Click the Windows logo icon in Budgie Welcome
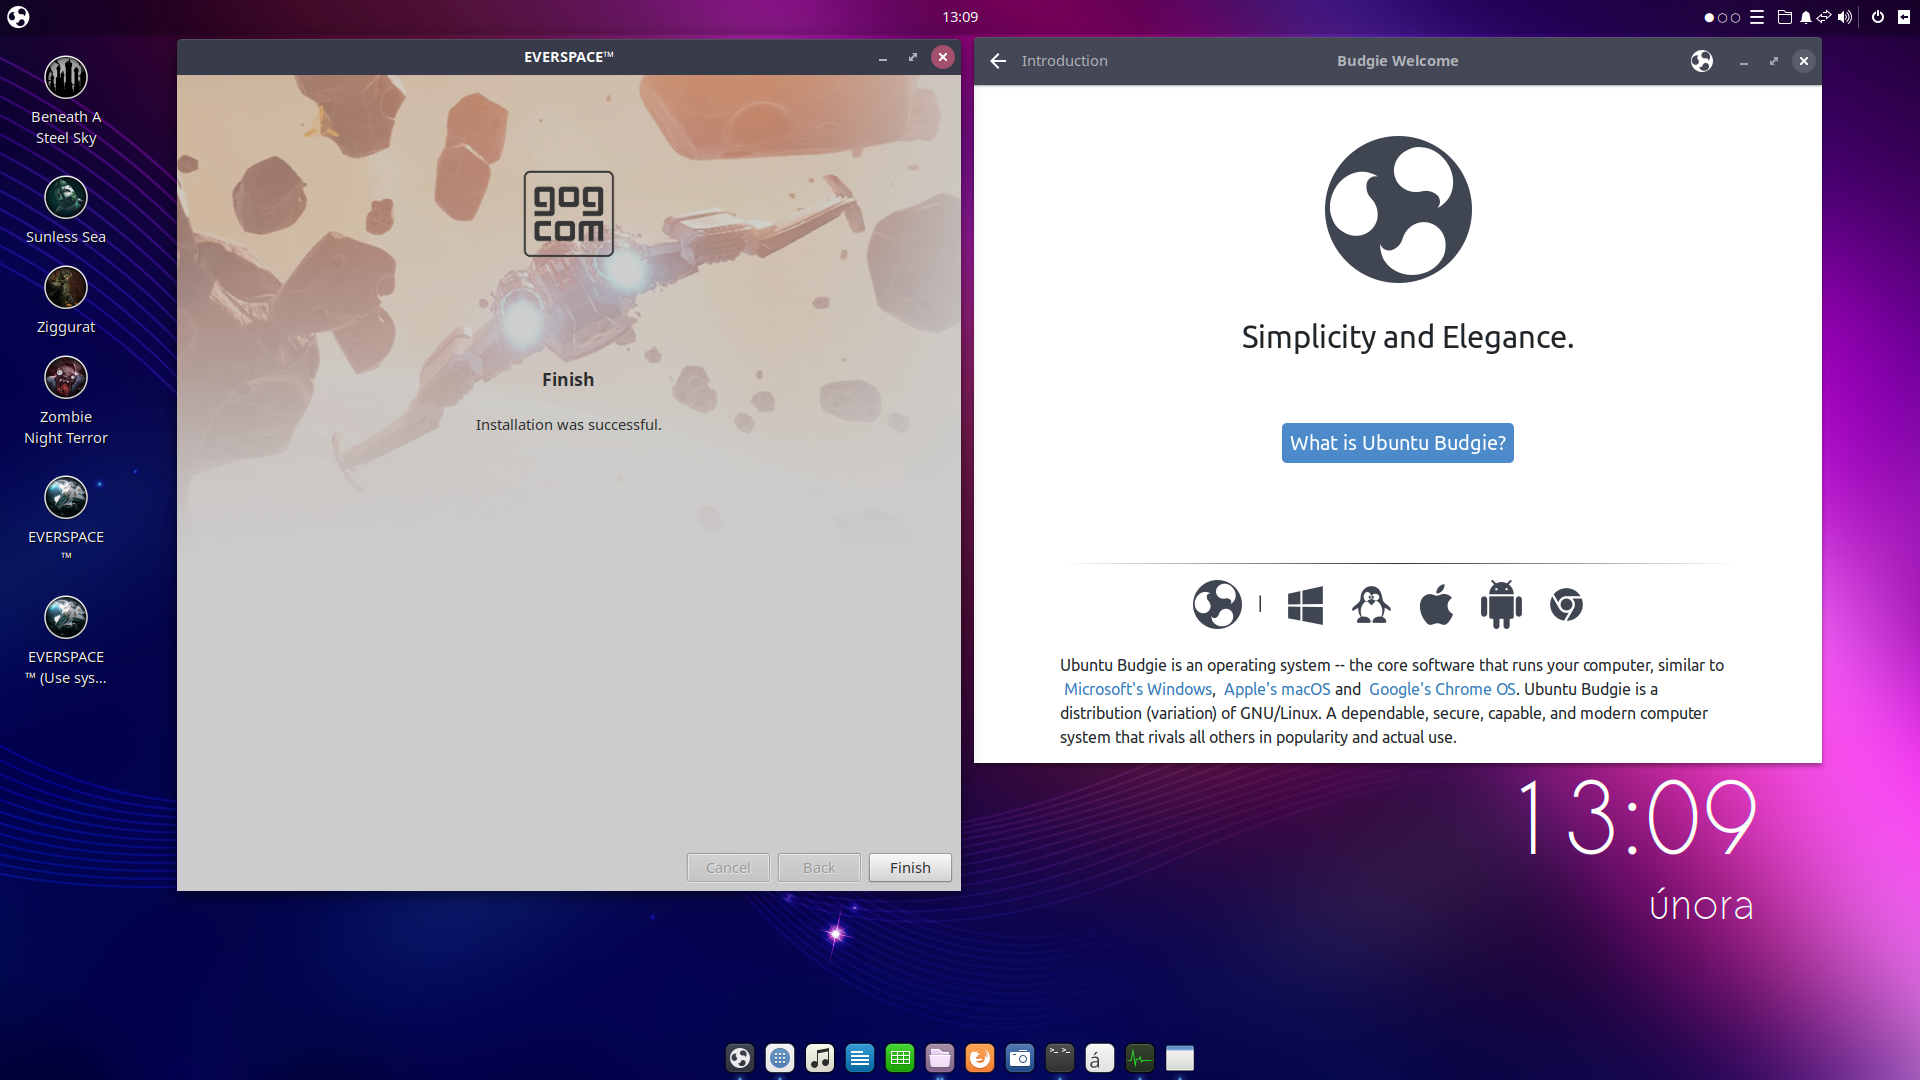Image resolution: width=1920 pixels, height=1080 pixels. click(x=1305, y=605)
